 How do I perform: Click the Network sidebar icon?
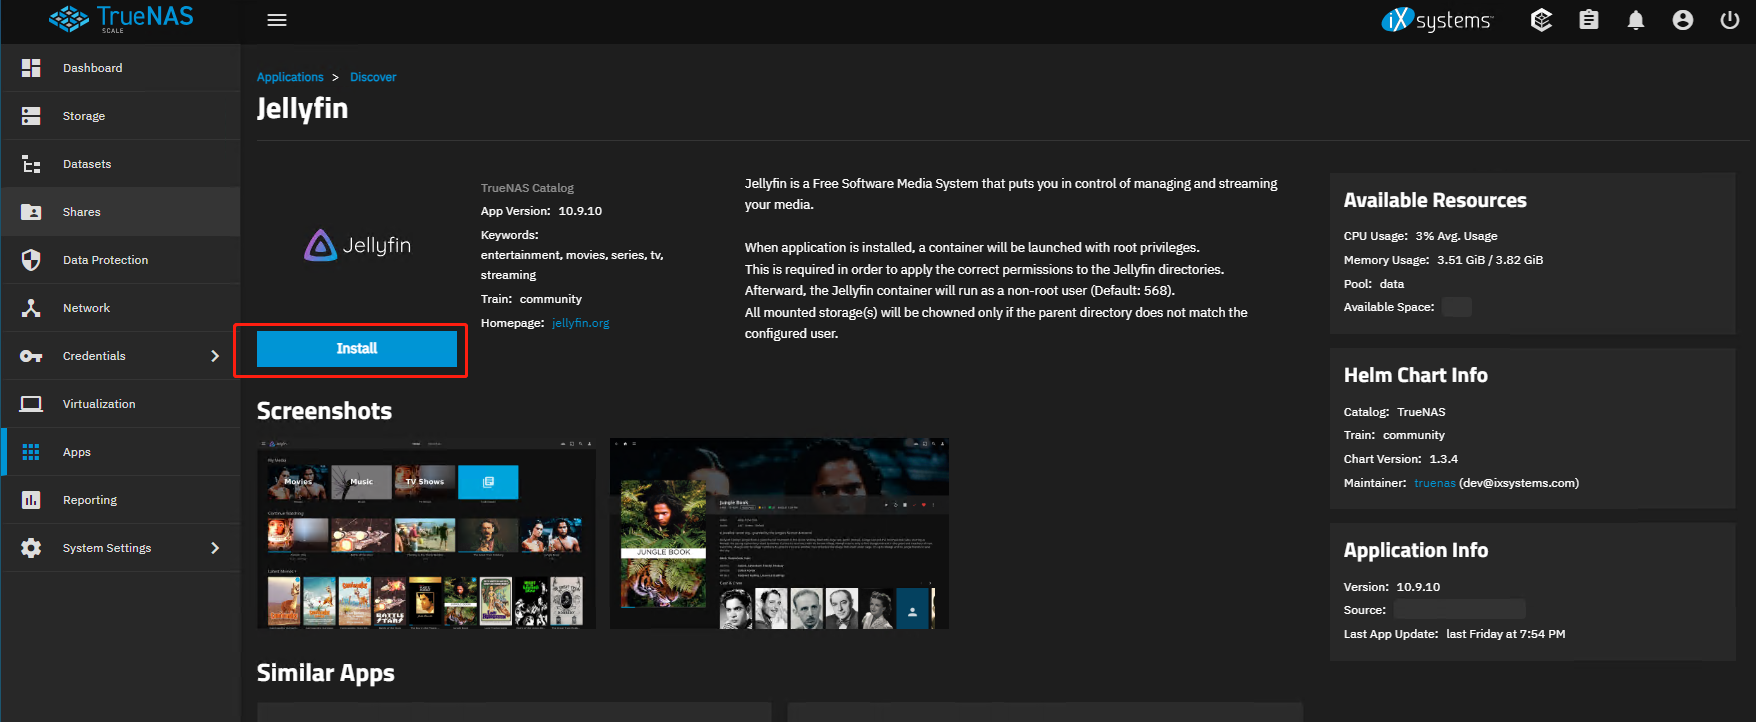(31, 308)
